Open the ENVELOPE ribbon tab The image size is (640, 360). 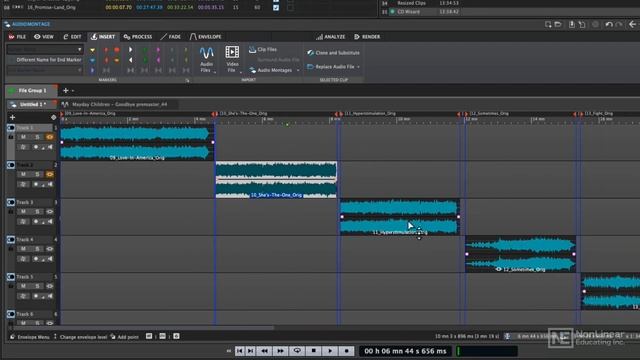(x=206, y=37)
